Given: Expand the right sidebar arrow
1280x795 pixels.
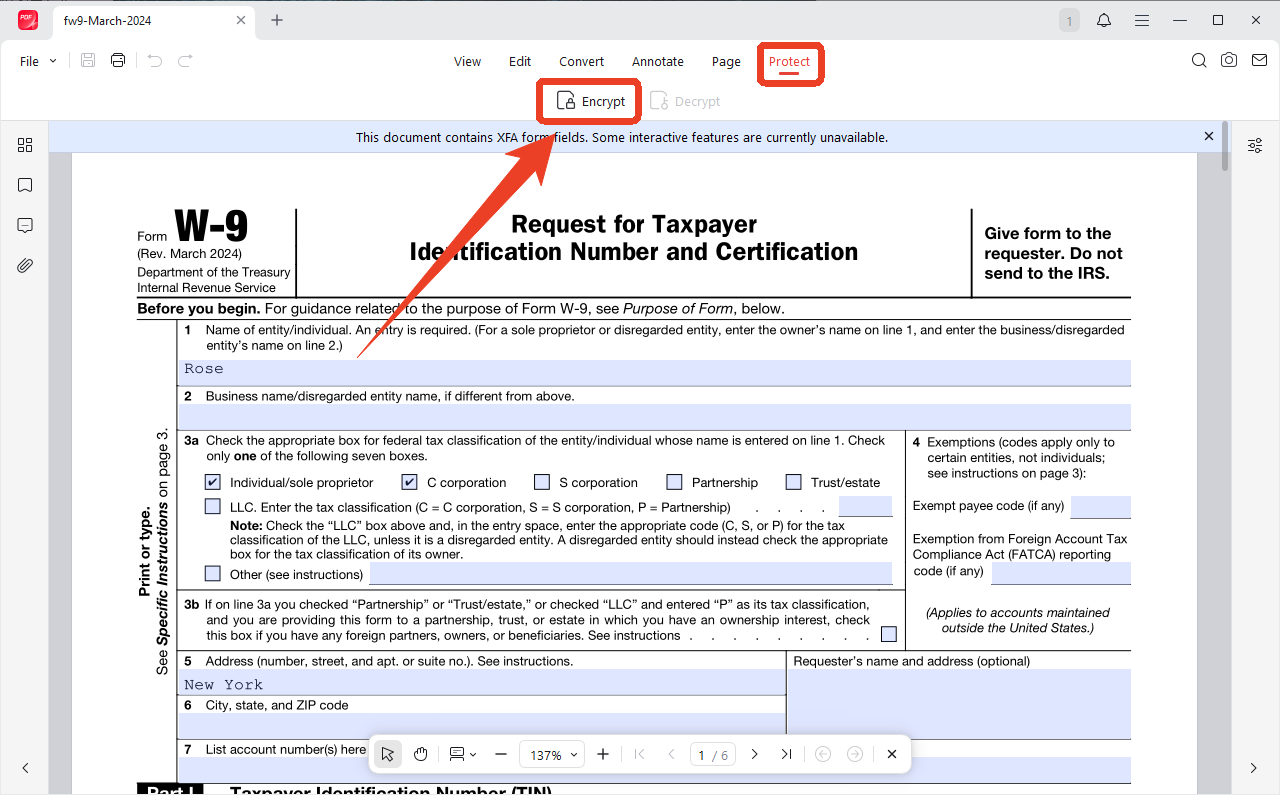Looking at the screenshot, I should pyautogui.click(x=1254, y=768).
